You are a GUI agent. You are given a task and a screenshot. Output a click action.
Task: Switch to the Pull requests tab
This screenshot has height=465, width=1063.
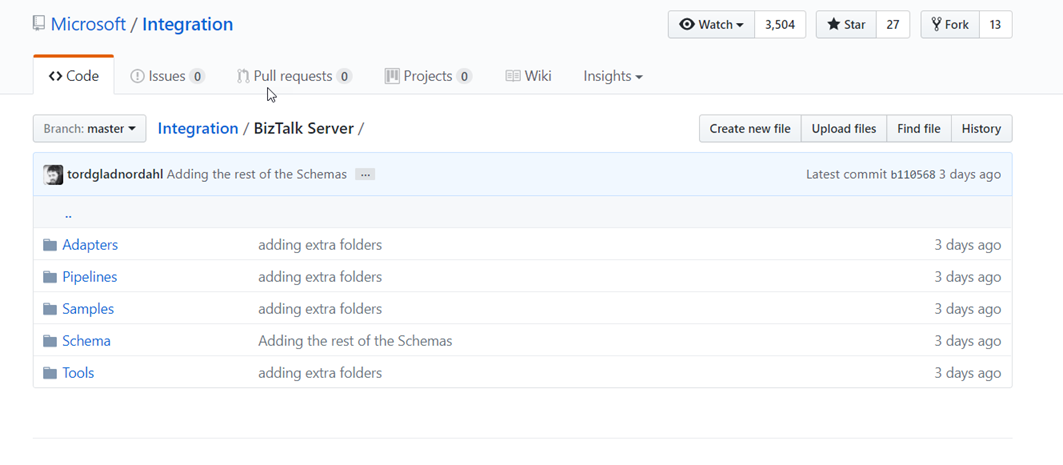pyautogui.click(x=293, y=76)
